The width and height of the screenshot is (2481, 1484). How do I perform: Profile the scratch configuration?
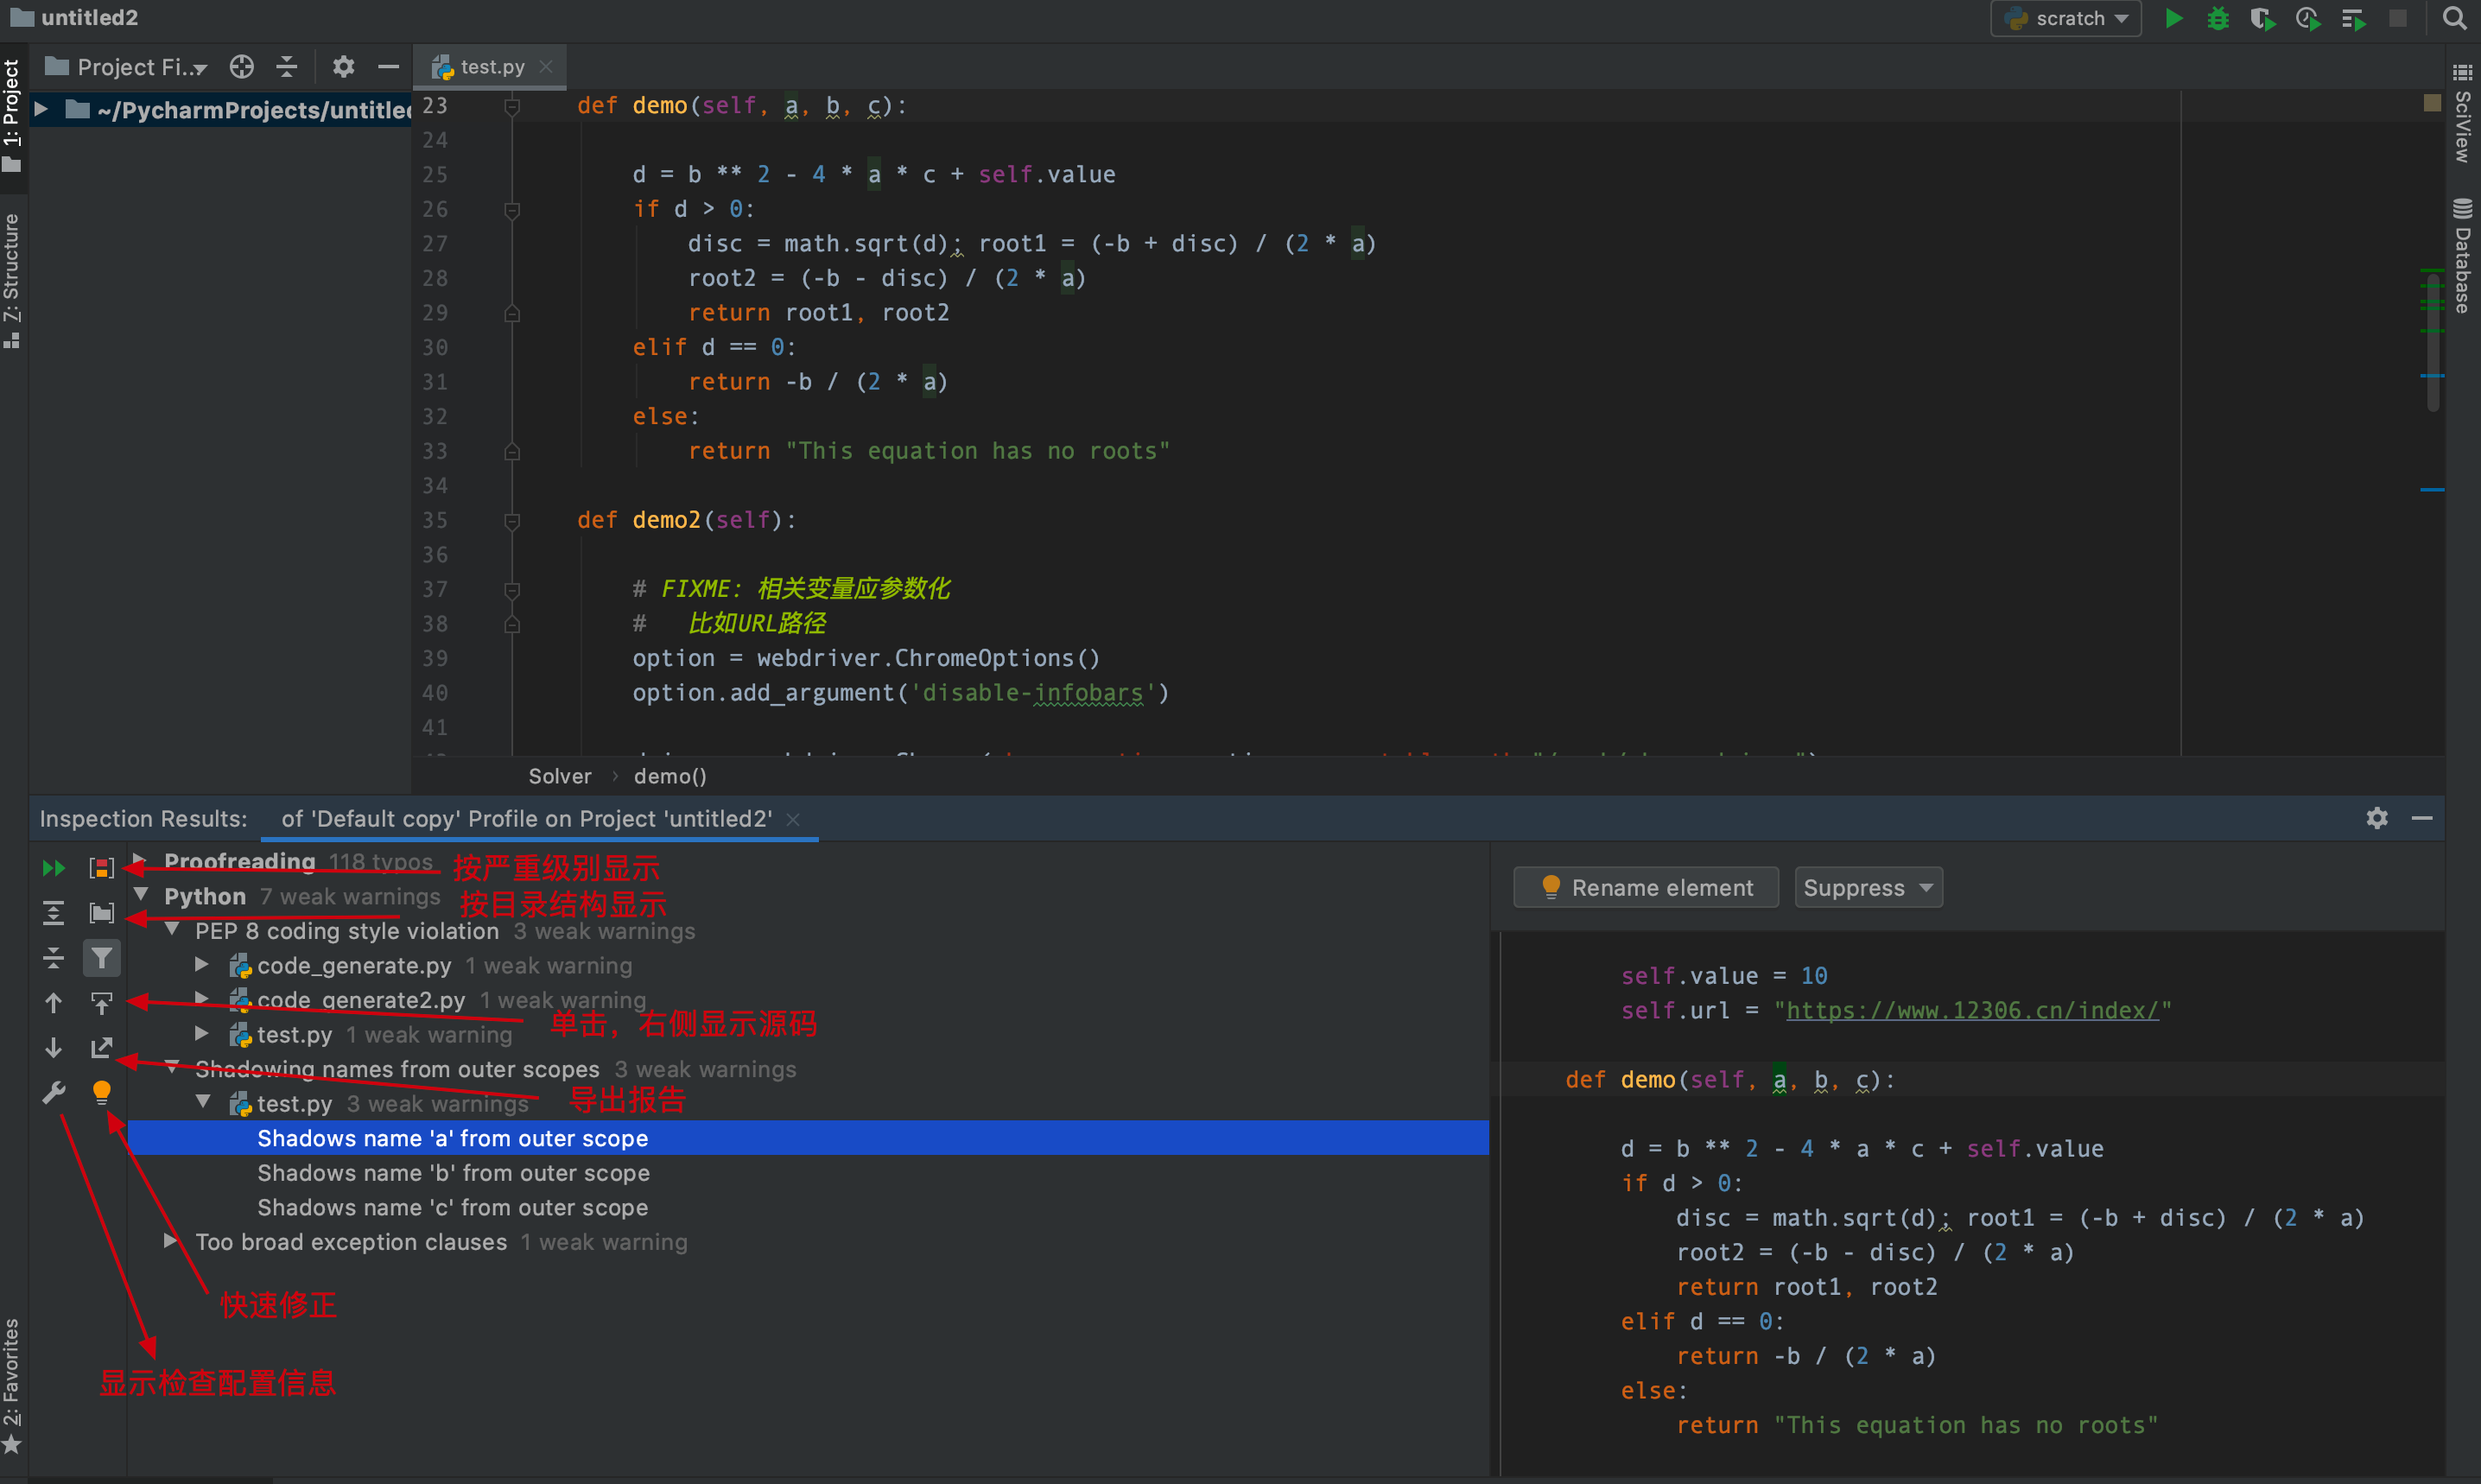click(x=2308, y=18)
